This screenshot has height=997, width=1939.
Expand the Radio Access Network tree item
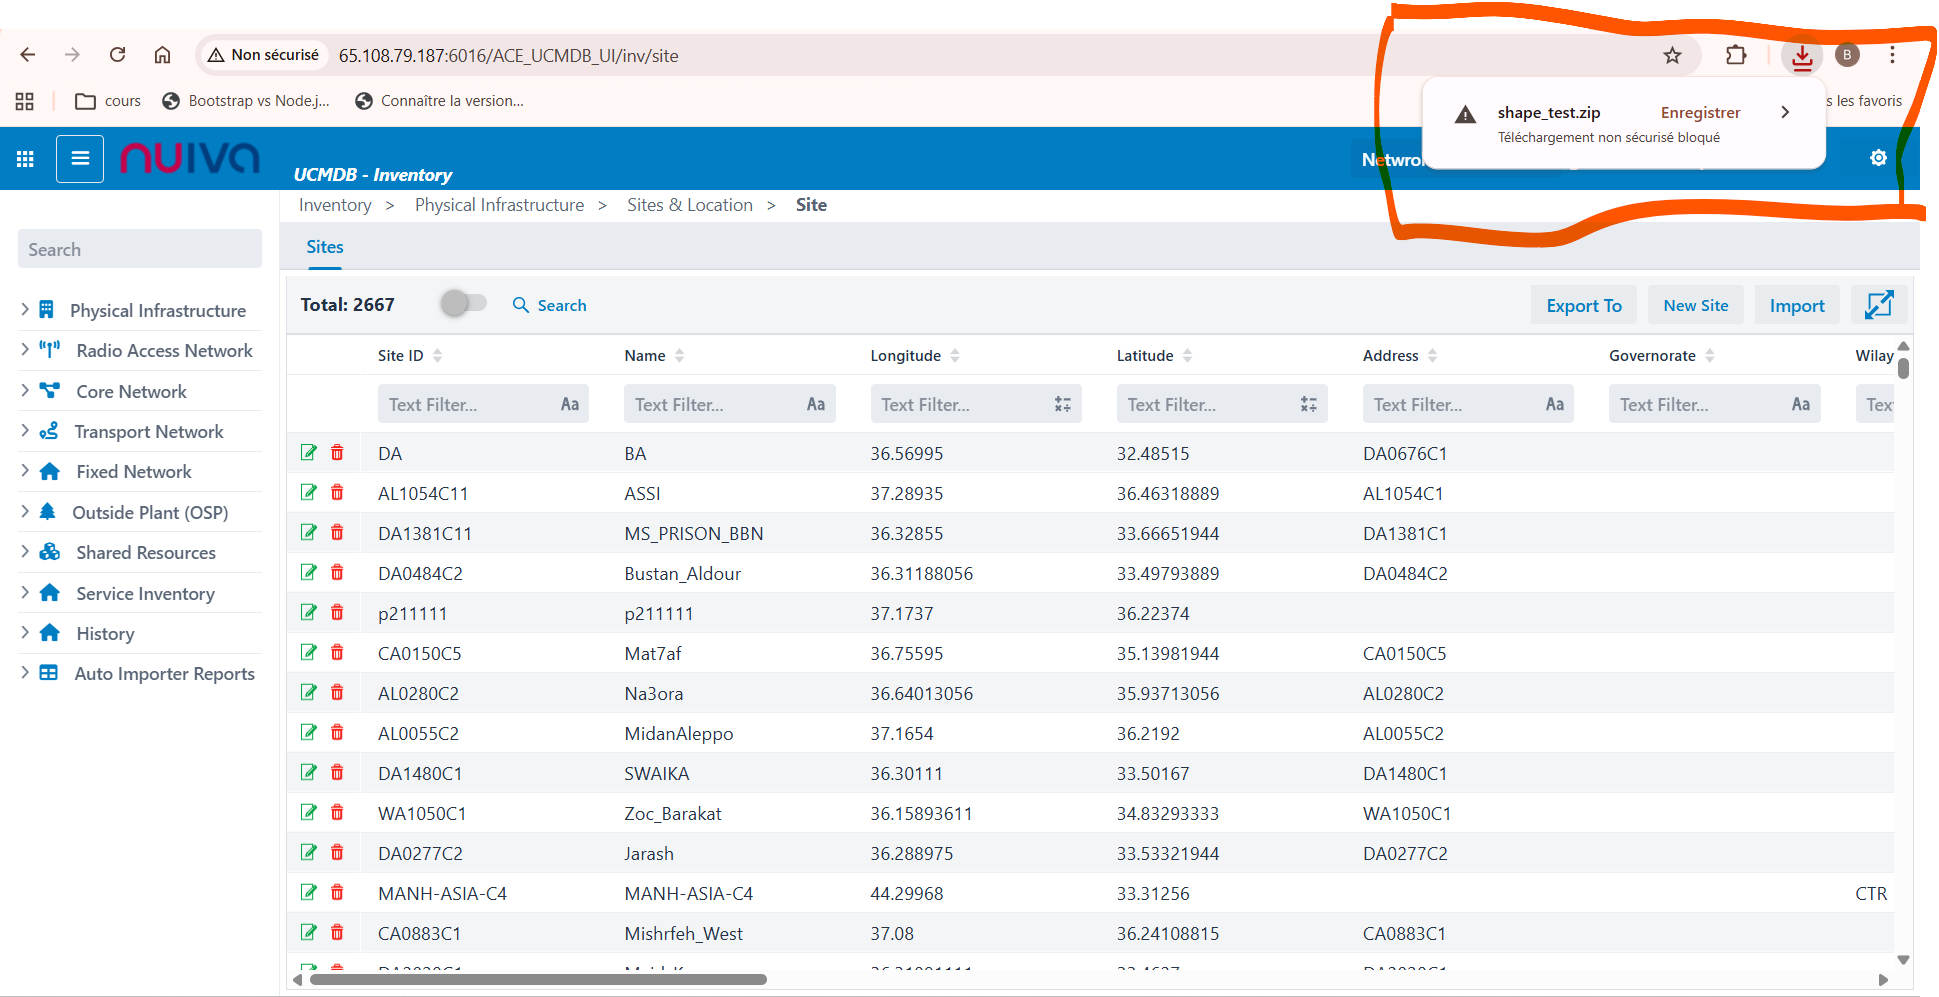pyautogui.click(x=25, y=350)
